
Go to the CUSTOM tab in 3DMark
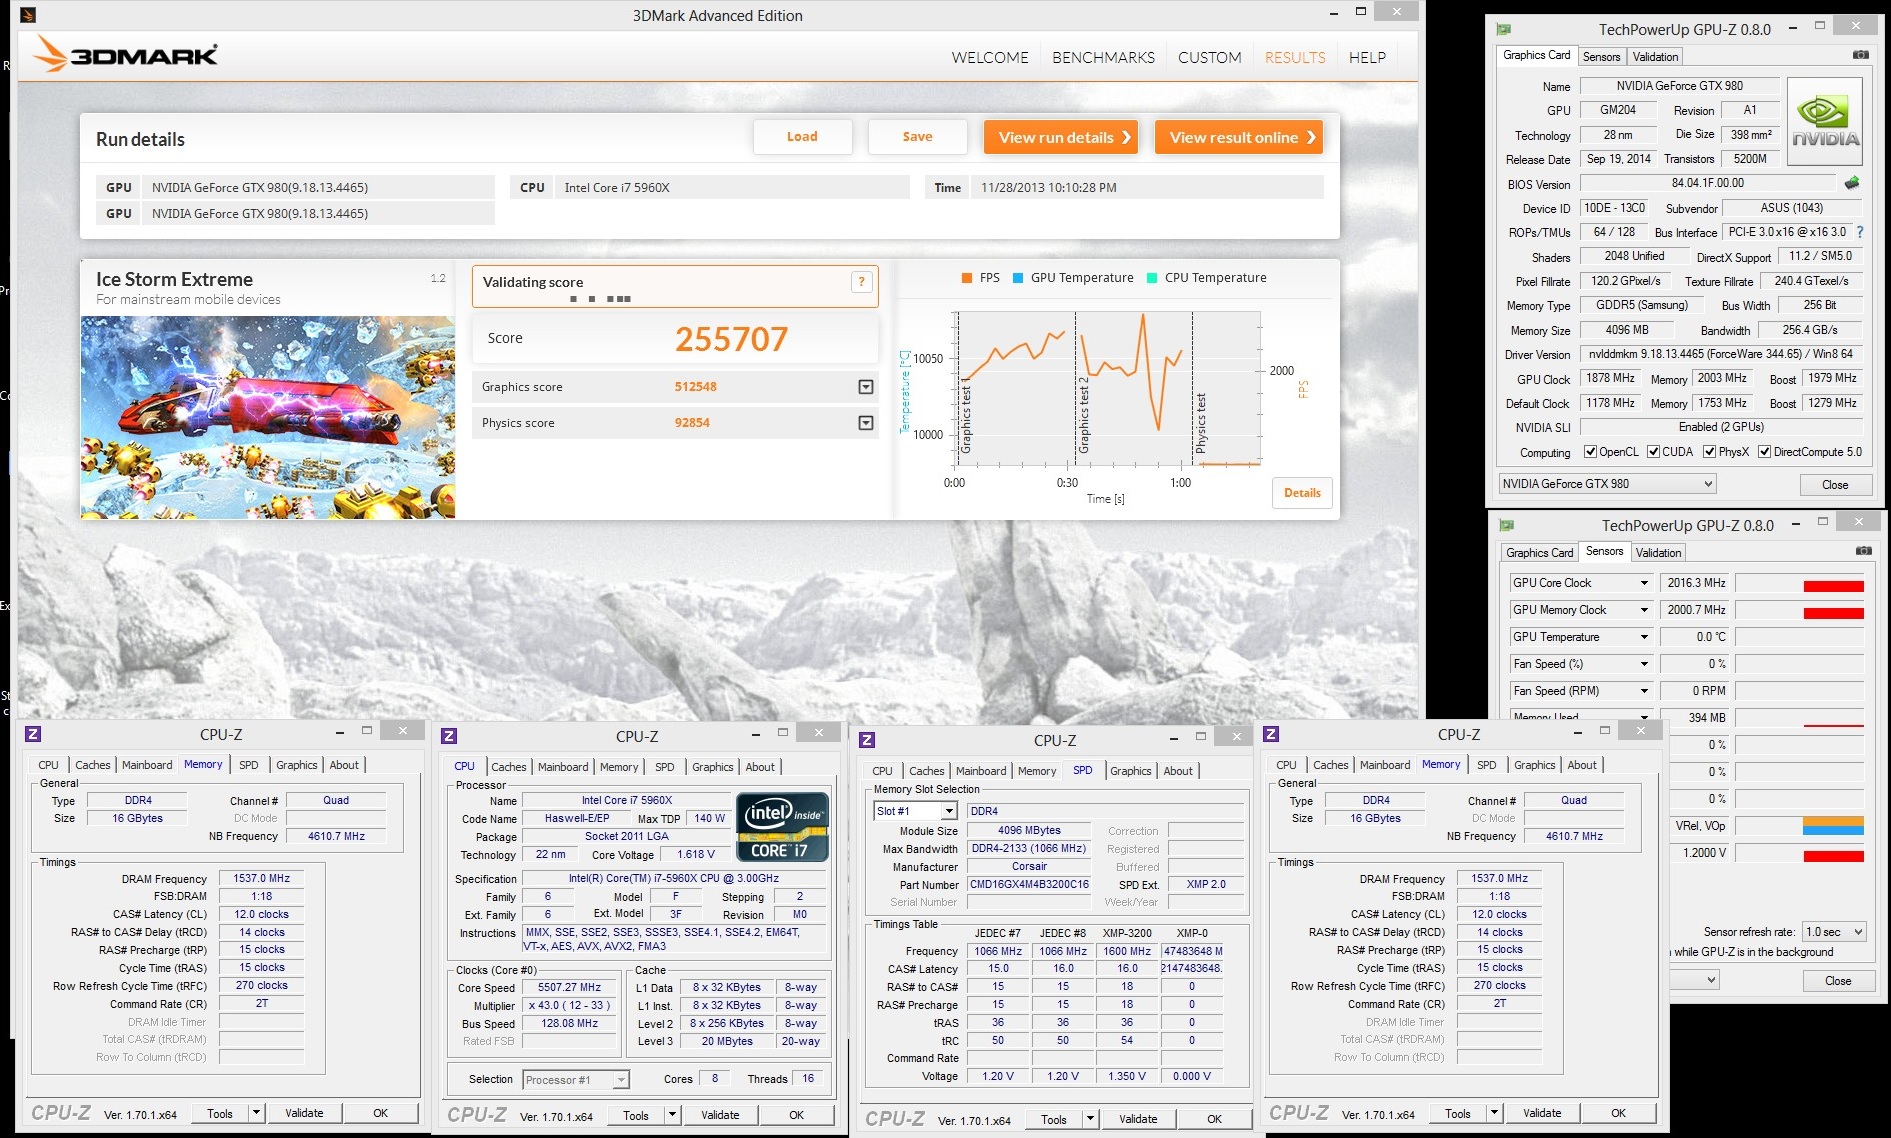pyautogui.click(x=1209, y=58)
